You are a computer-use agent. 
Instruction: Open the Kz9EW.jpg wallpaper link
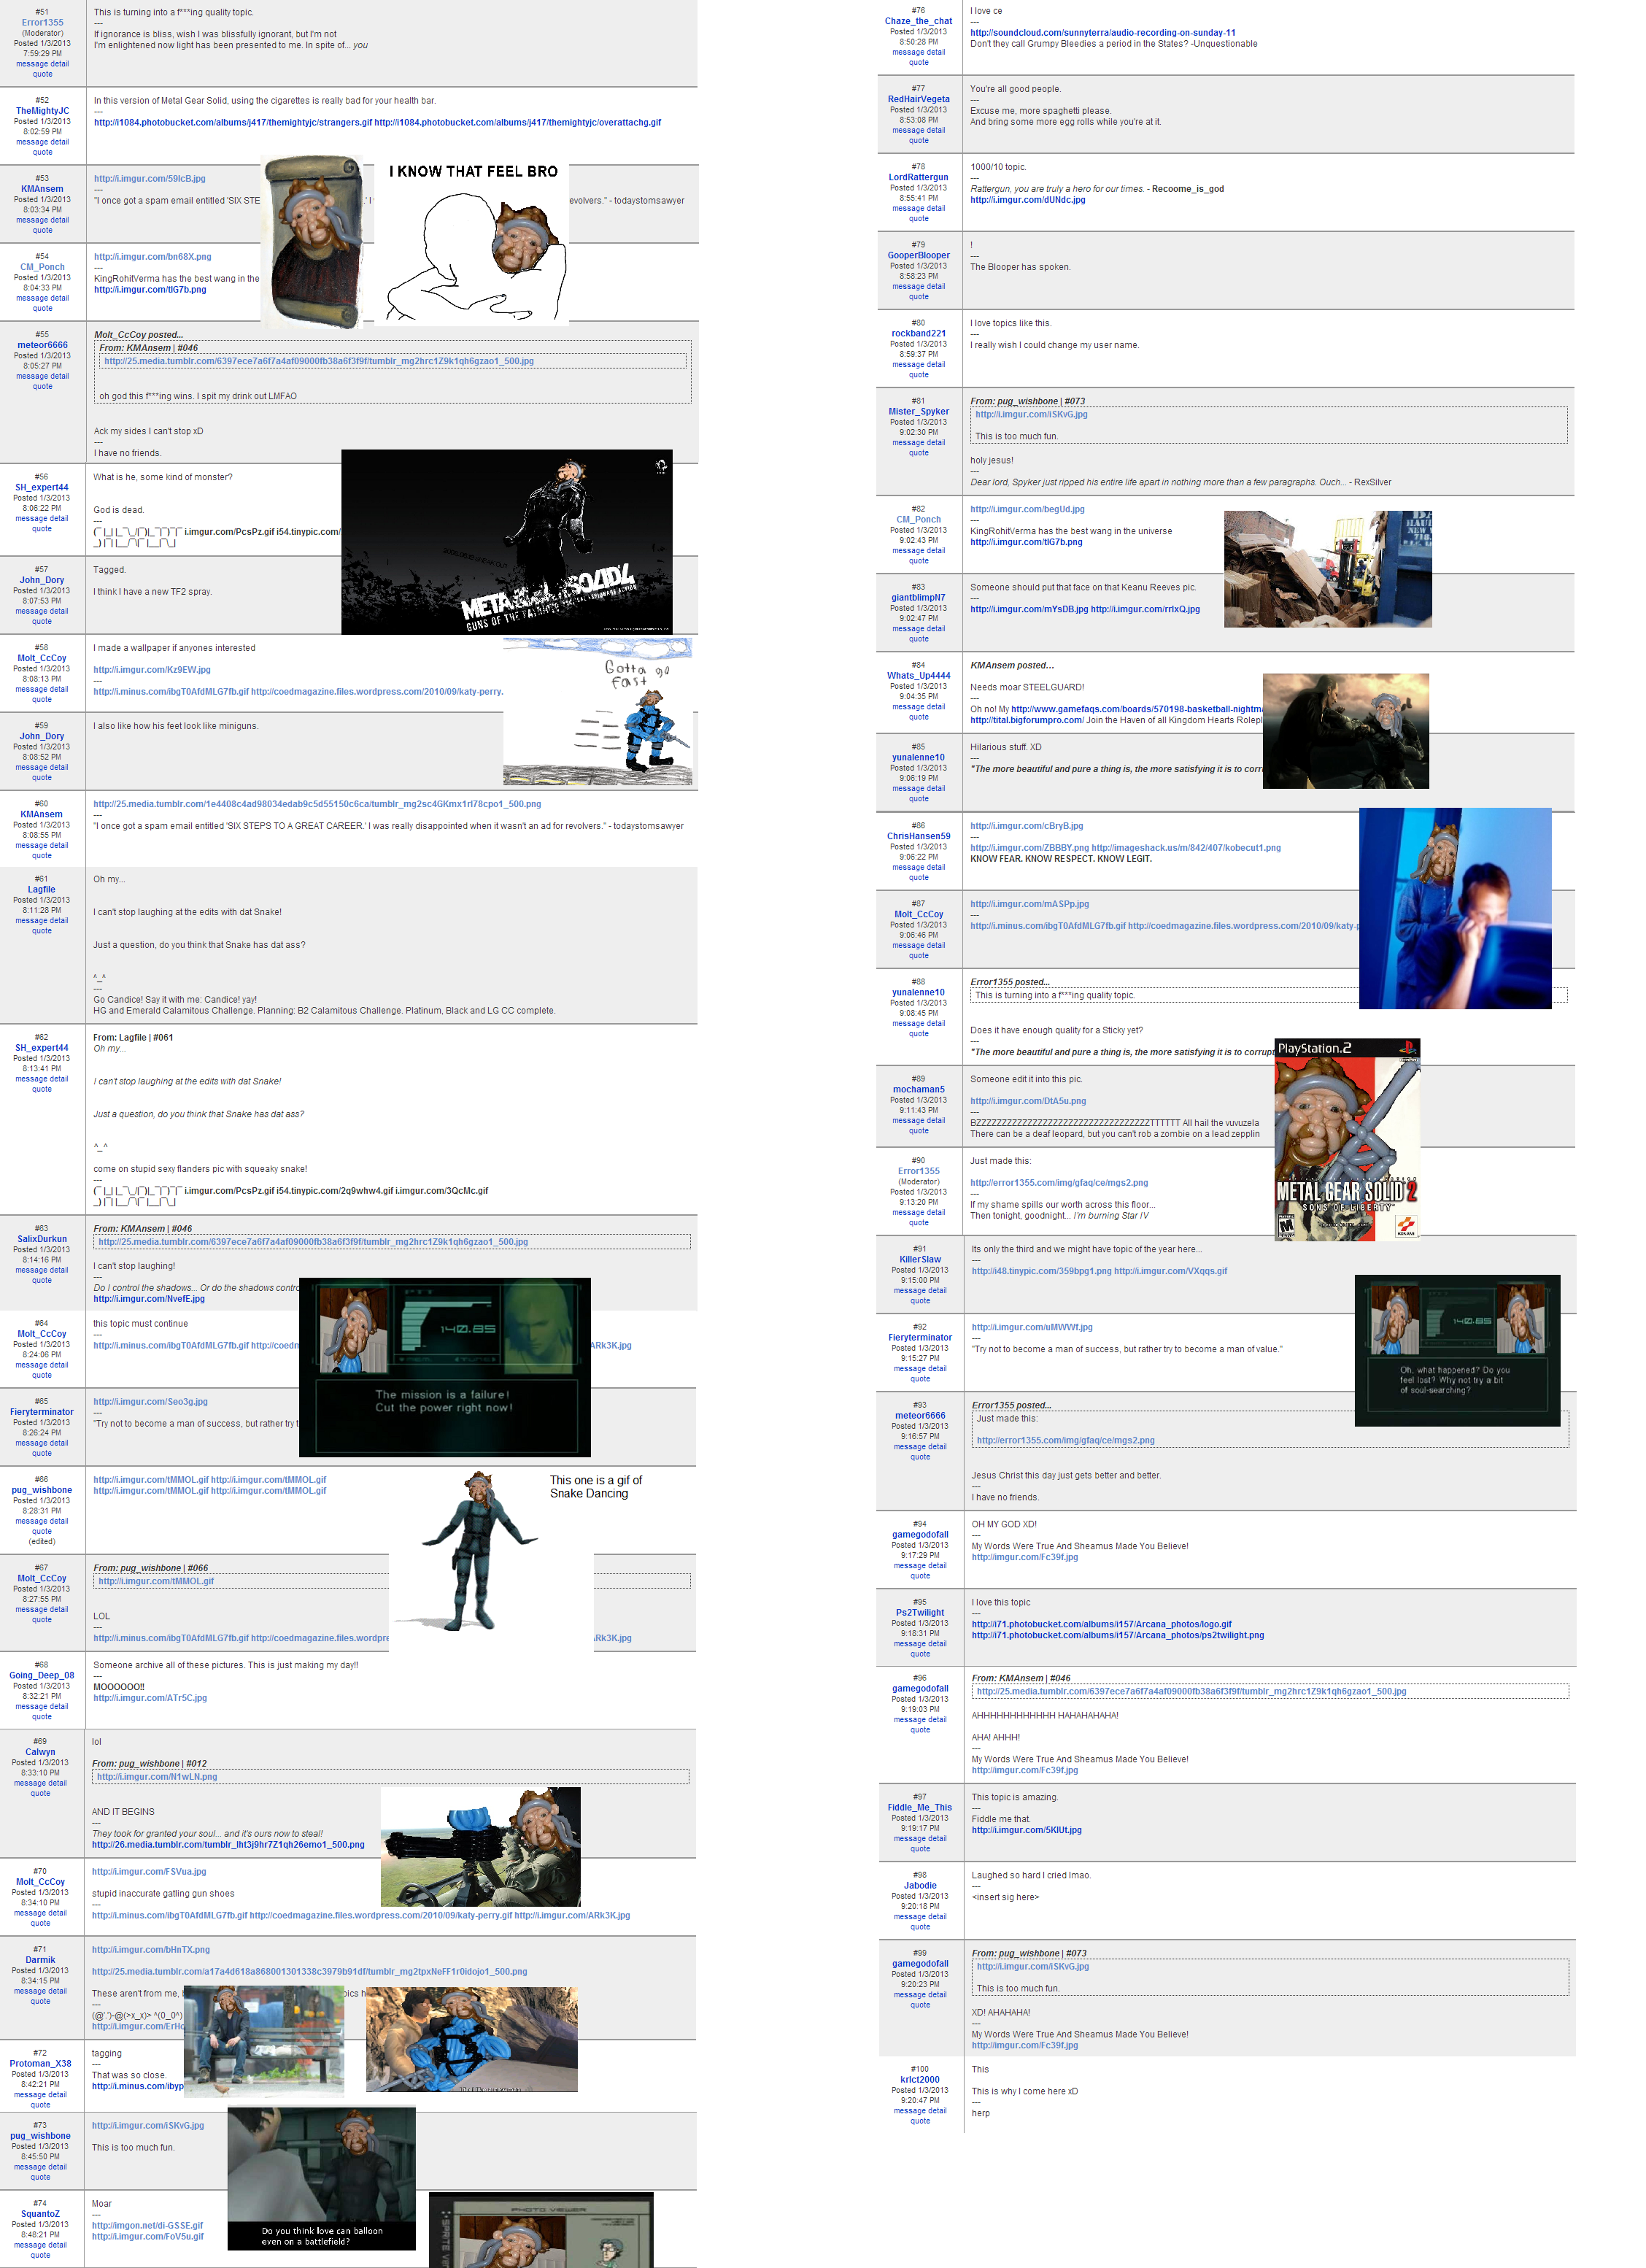[x=152, y=670]
